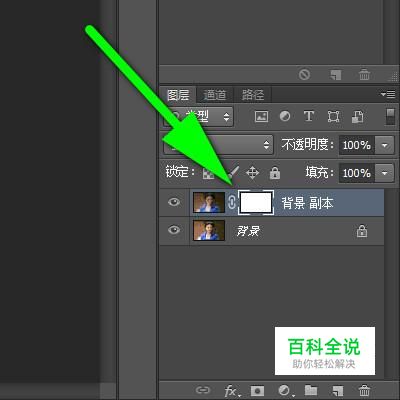Screen dimensions: 400x400
Task: Switch to the 通道 tab
Action: point(215,95)
